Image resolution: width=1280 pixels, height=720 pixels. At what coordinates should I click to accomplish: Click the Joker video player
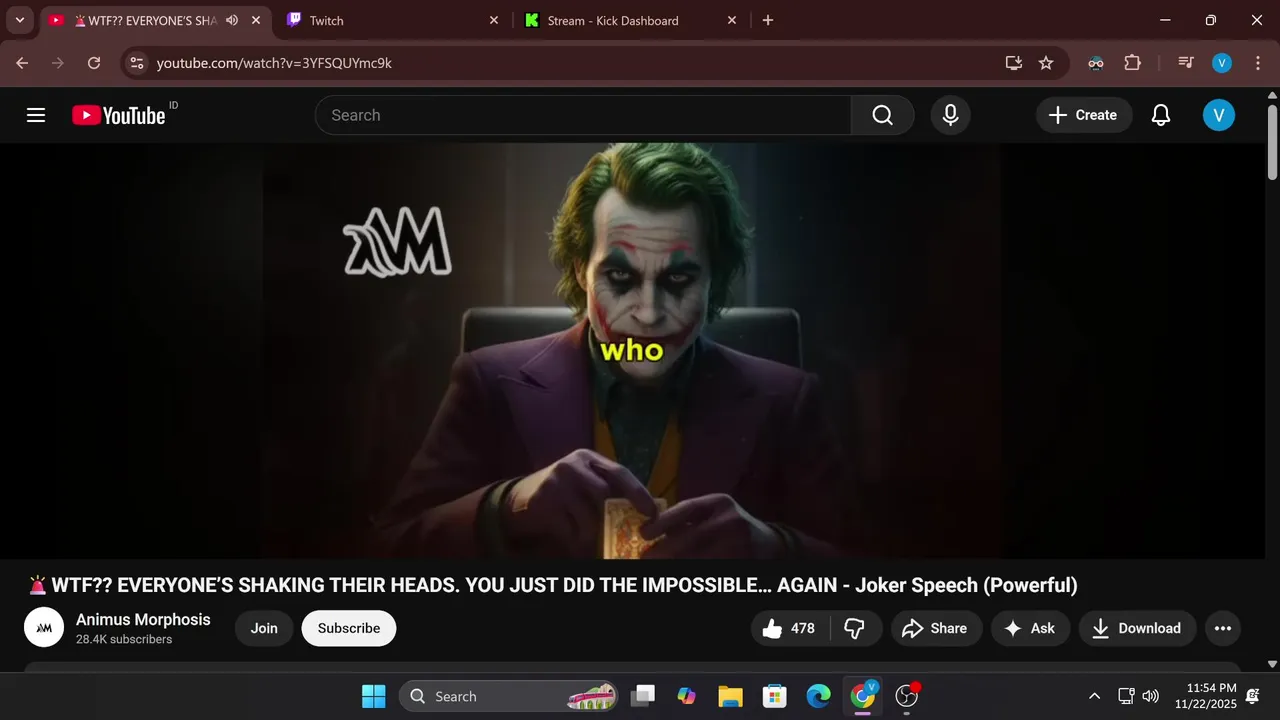(x=632, y=351)
